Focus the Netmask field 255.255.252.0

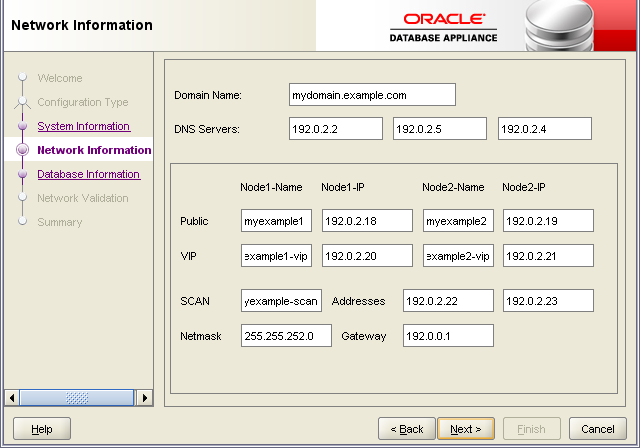[x=286, y=336]
